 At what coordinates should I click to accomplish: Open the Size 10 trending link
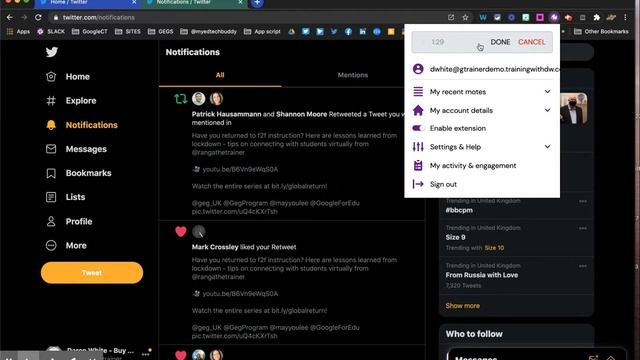[494, 248]
